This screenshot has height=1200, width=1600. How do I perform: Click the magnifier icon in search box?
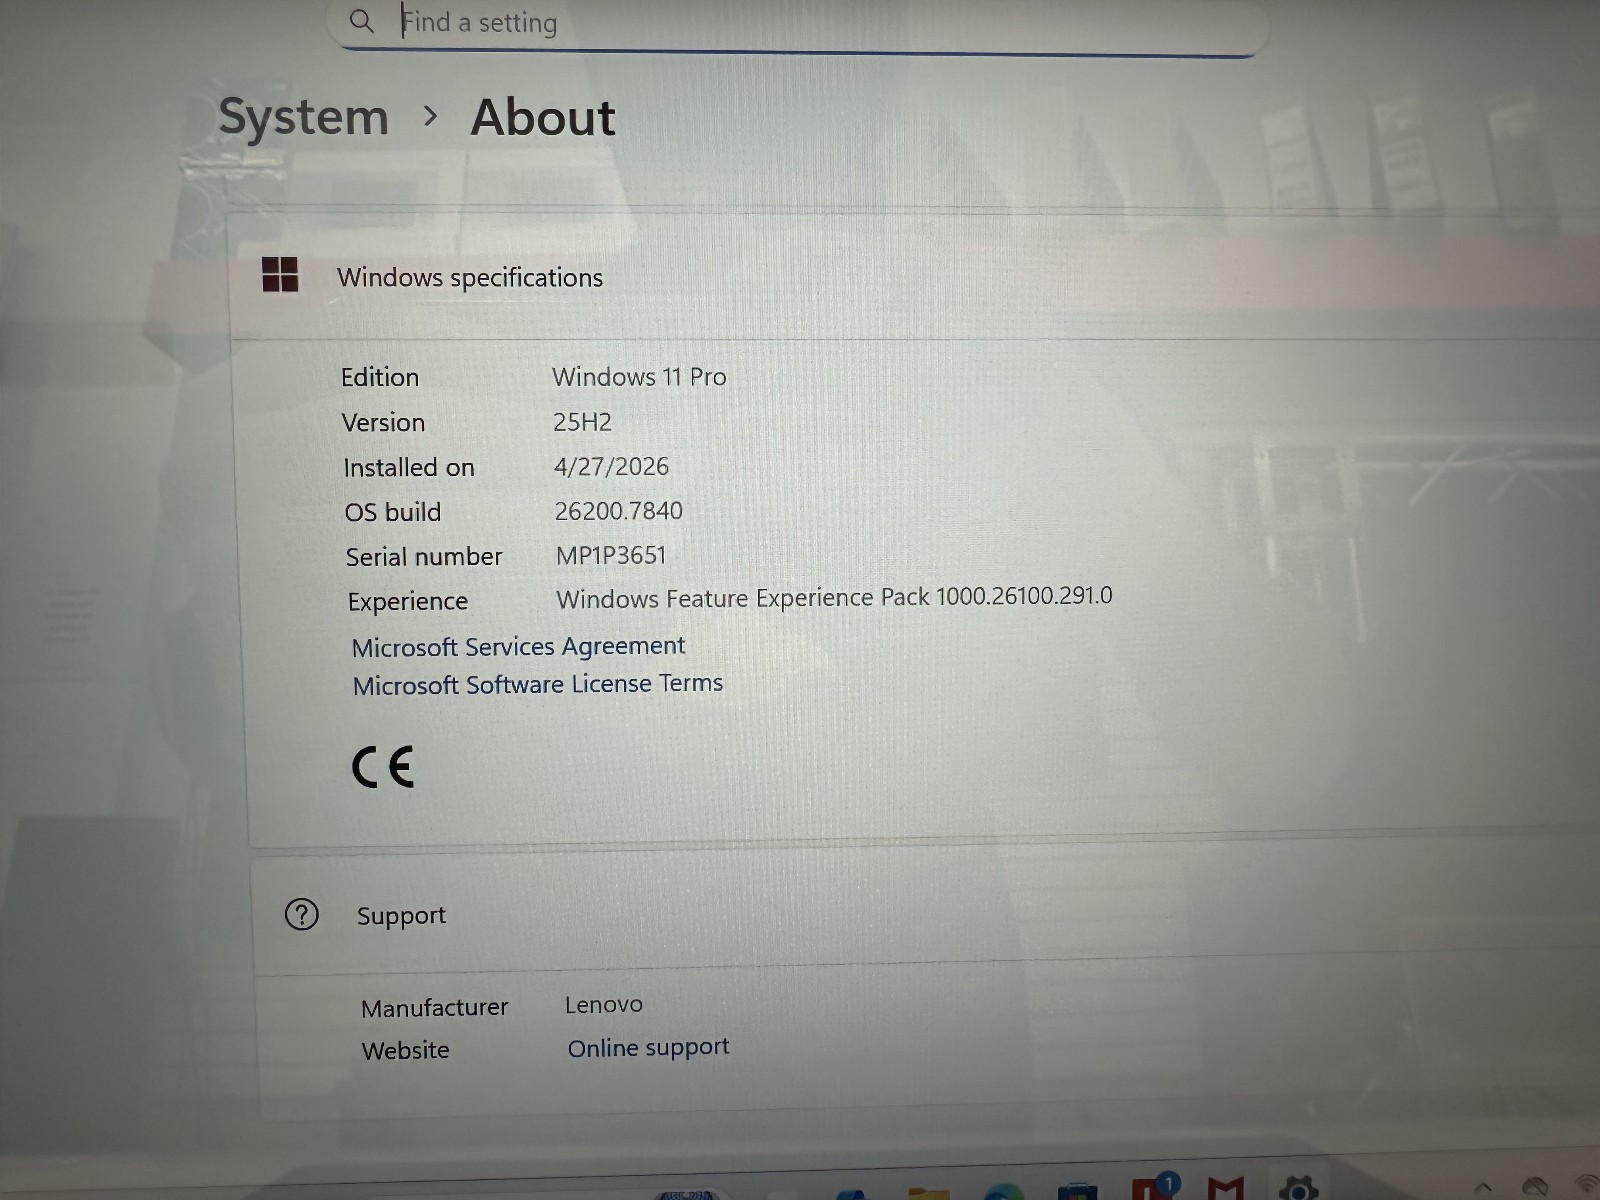[362, 21]
